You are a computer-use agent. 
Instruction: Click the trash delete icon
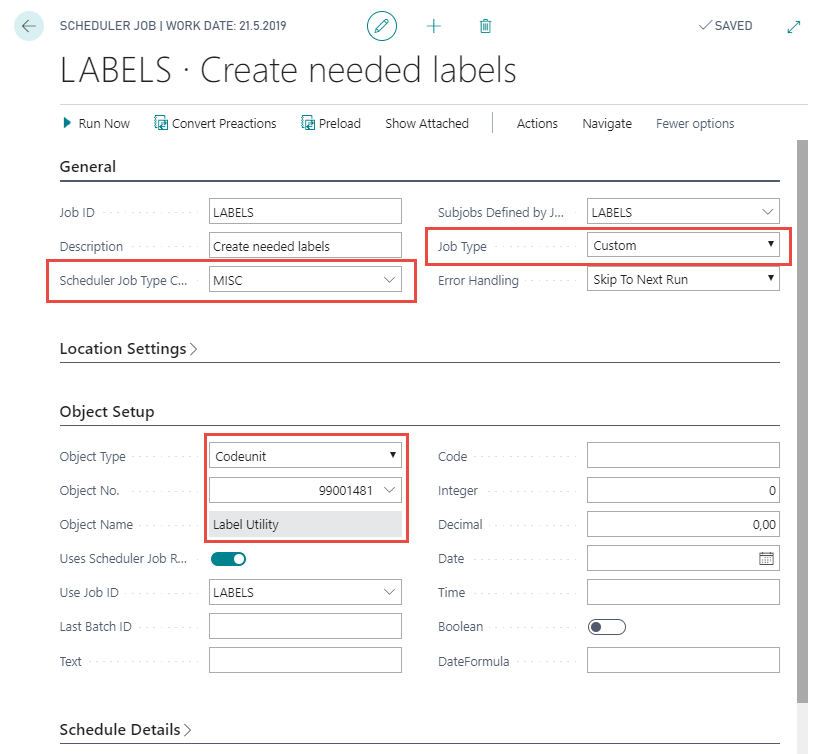click(x=485, y=26)
